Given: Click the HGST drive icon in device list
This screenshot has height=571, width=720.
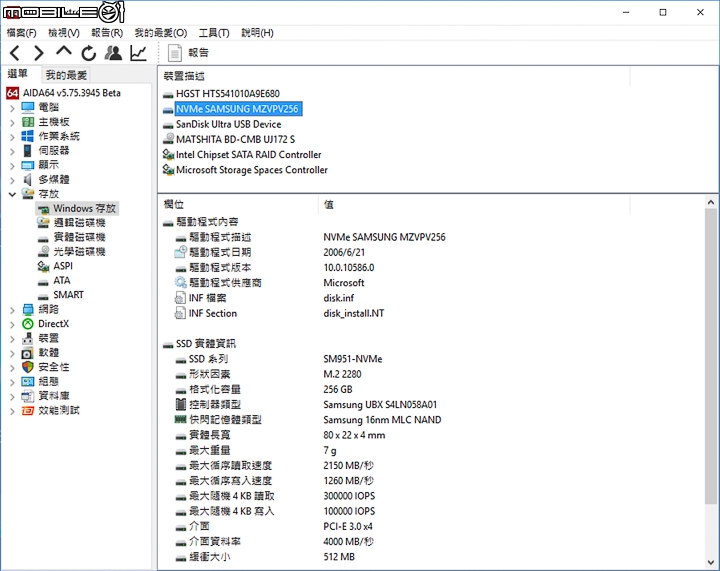Looking at the screenshot, I should (168, 95).
